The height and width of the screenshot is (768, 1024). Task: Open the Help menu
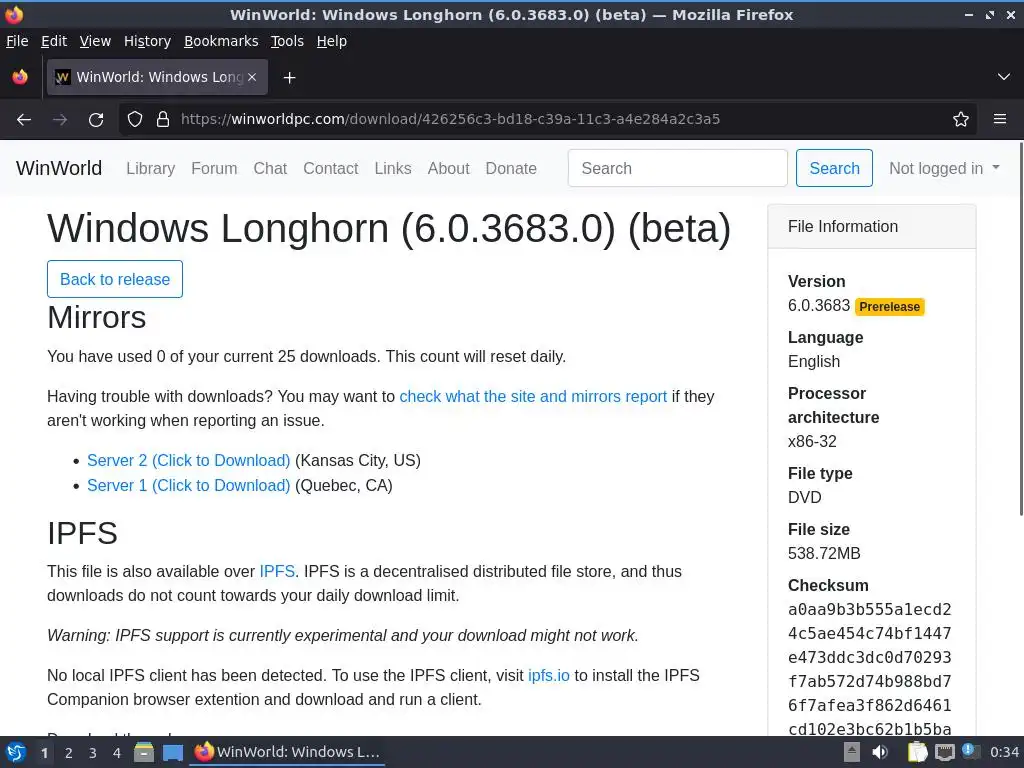pos(332,41)
